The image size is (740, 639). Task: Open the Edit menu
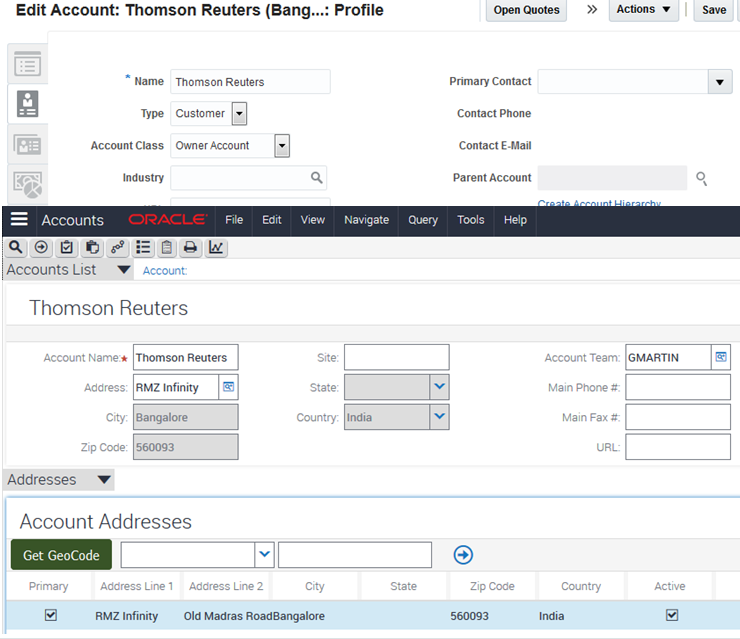(272, 220)
